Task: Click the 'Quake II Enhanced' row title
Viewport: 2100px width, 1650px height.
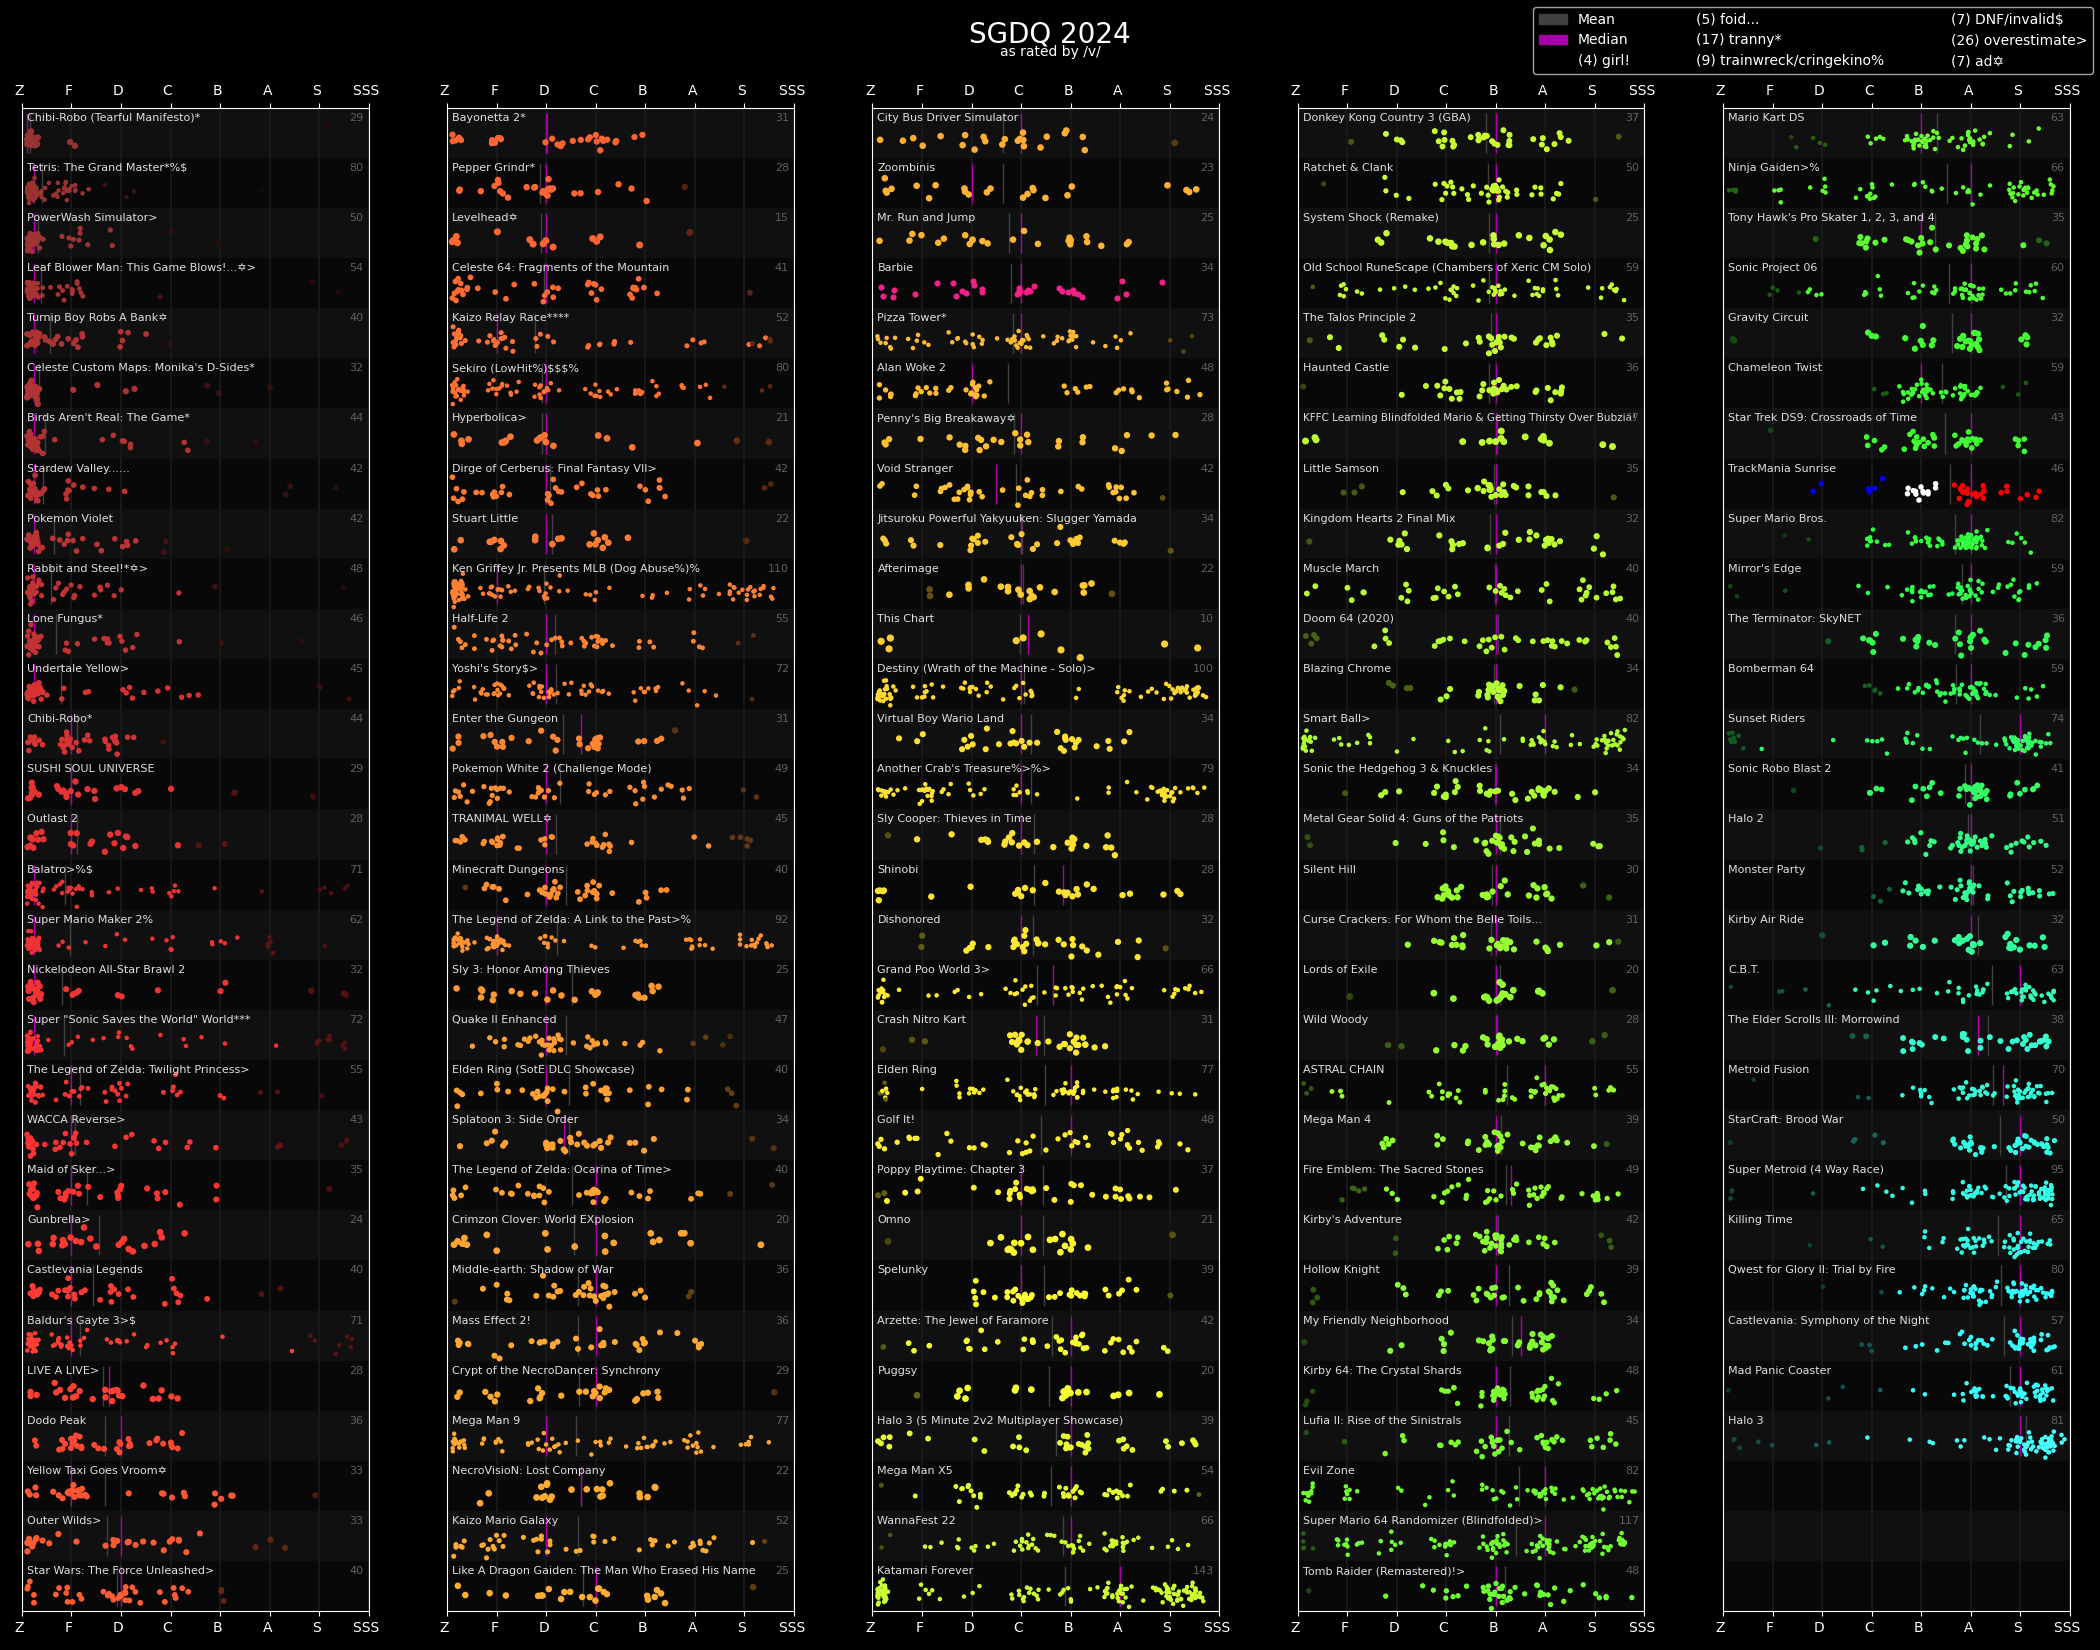Action: [x=504, y=1019]
